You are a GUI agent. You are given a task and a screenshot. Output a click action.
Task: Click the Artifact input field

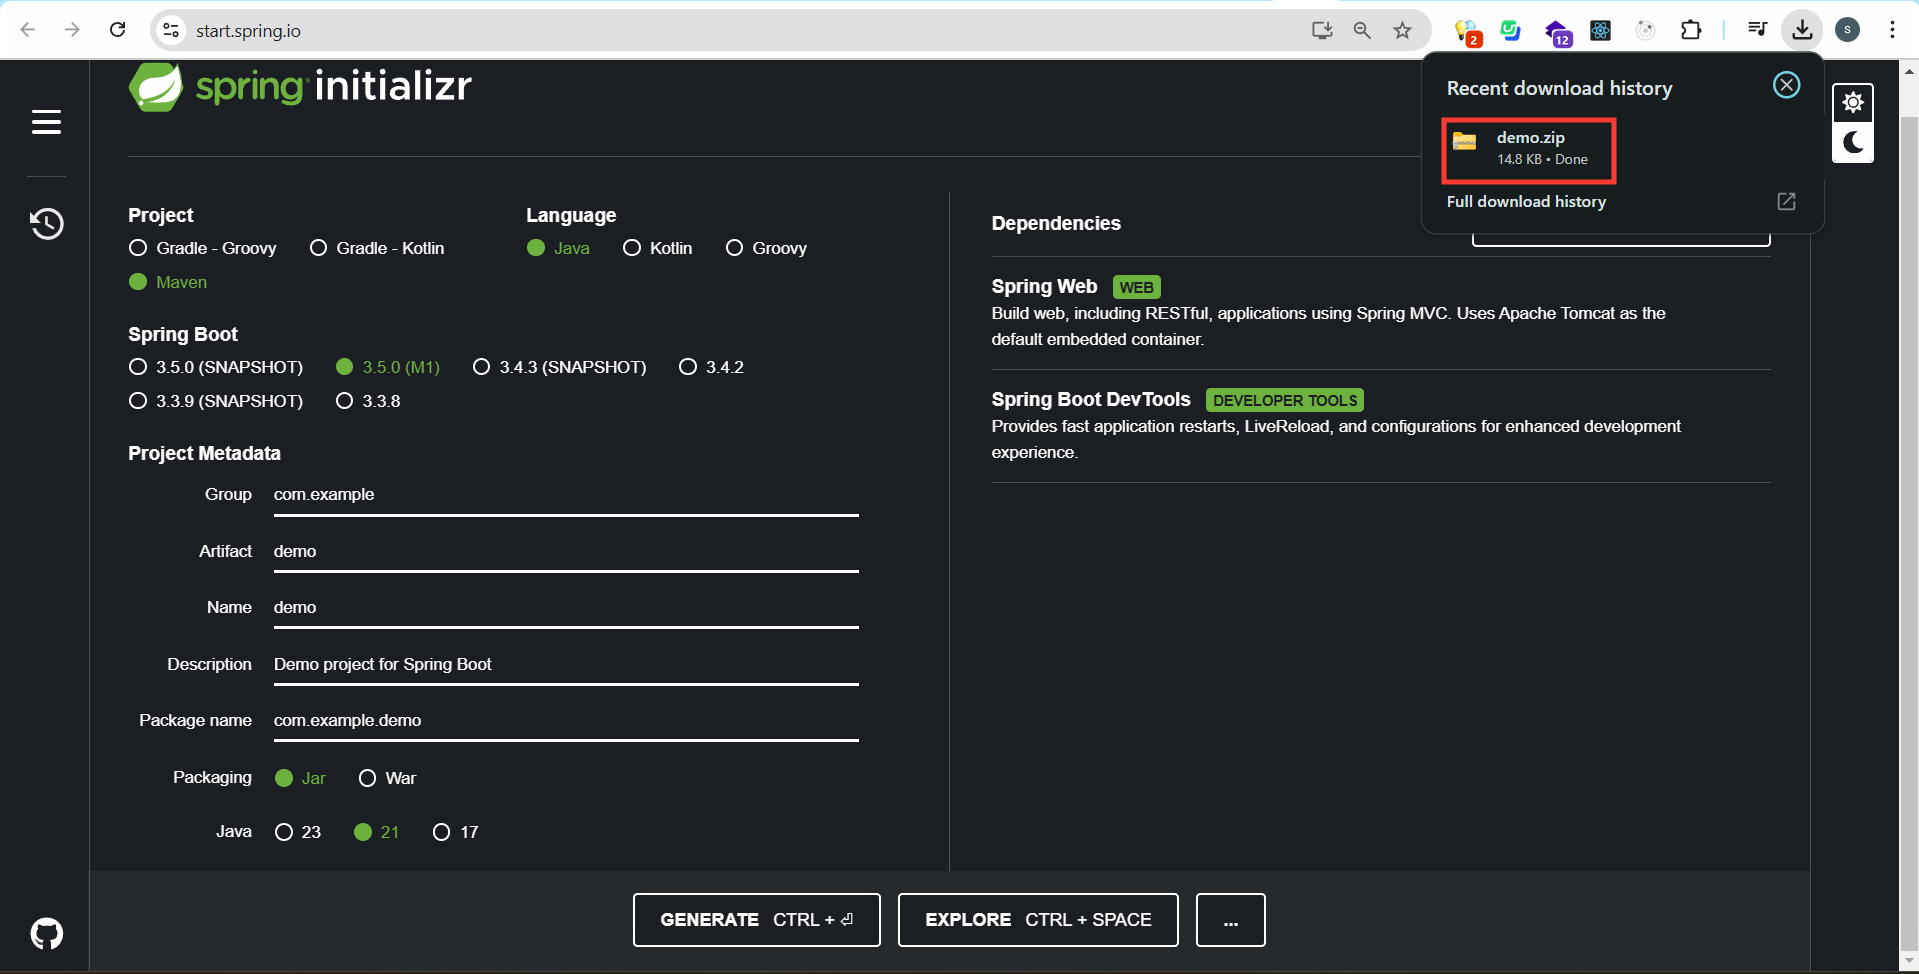coord(566,552)
